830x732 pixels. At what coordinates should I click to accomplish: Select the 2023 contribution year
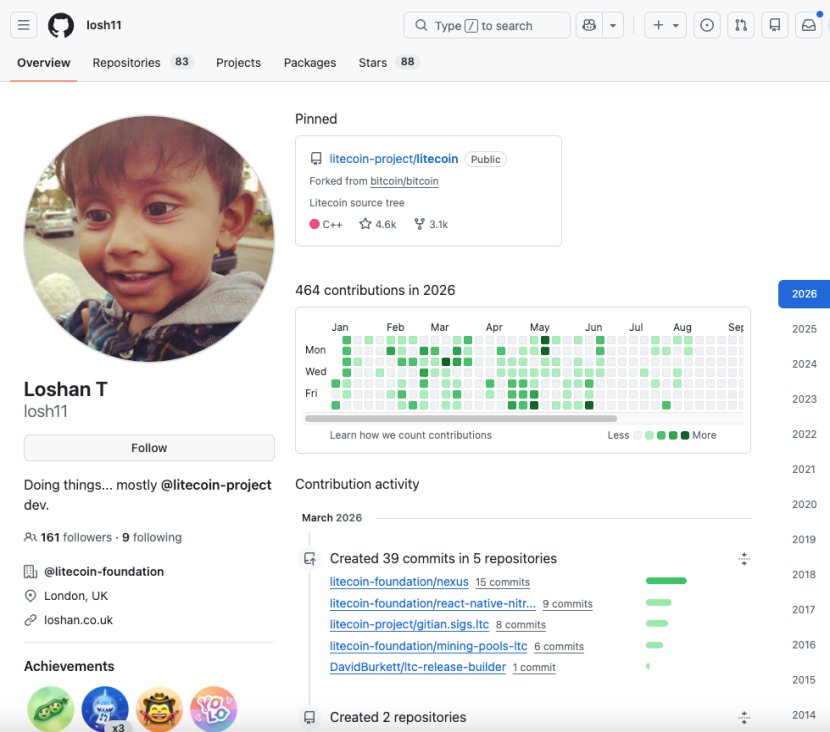pyautogui.click(x=804, y=399)
